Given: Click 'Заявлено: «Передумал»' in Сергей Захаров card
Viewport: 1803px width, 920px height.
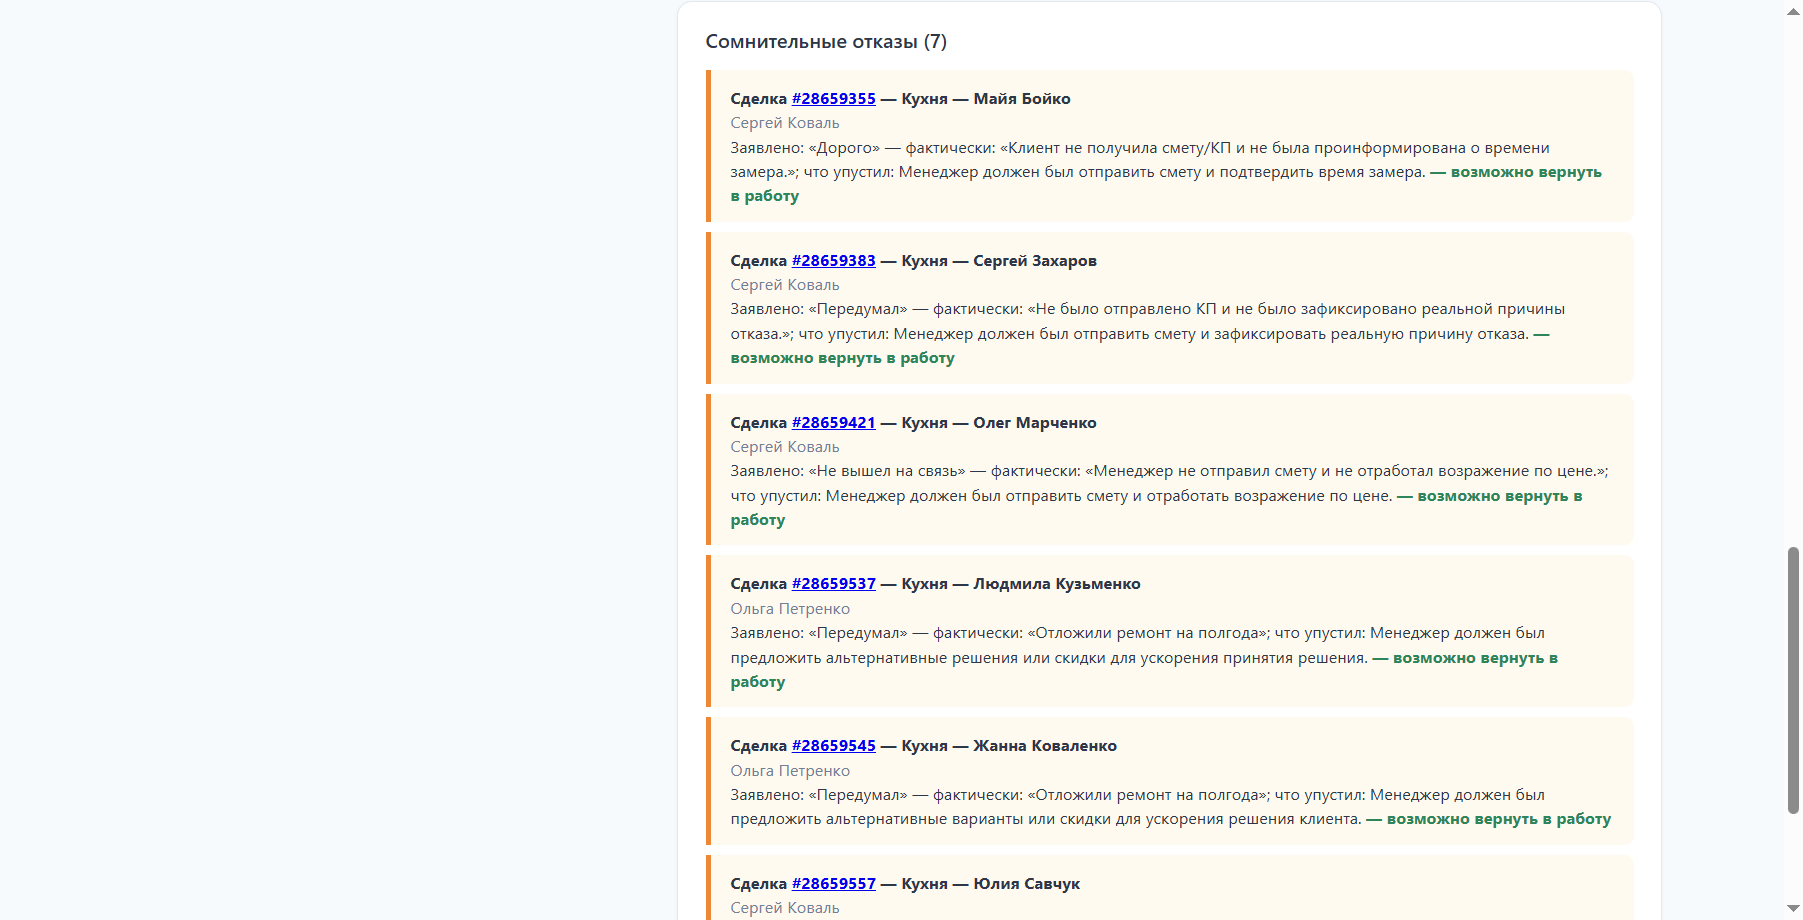Looking at the screenshot, I should (819, 309).
